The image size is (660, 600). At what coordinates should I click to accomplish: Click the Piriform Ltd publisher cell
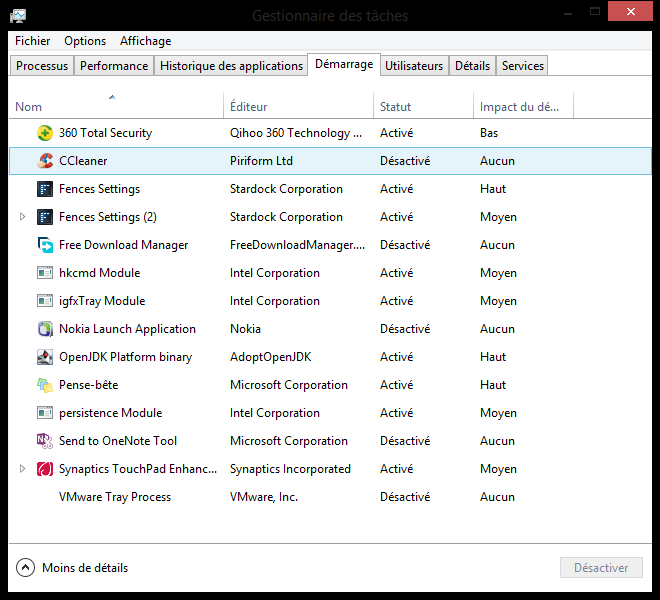(261, 161)
